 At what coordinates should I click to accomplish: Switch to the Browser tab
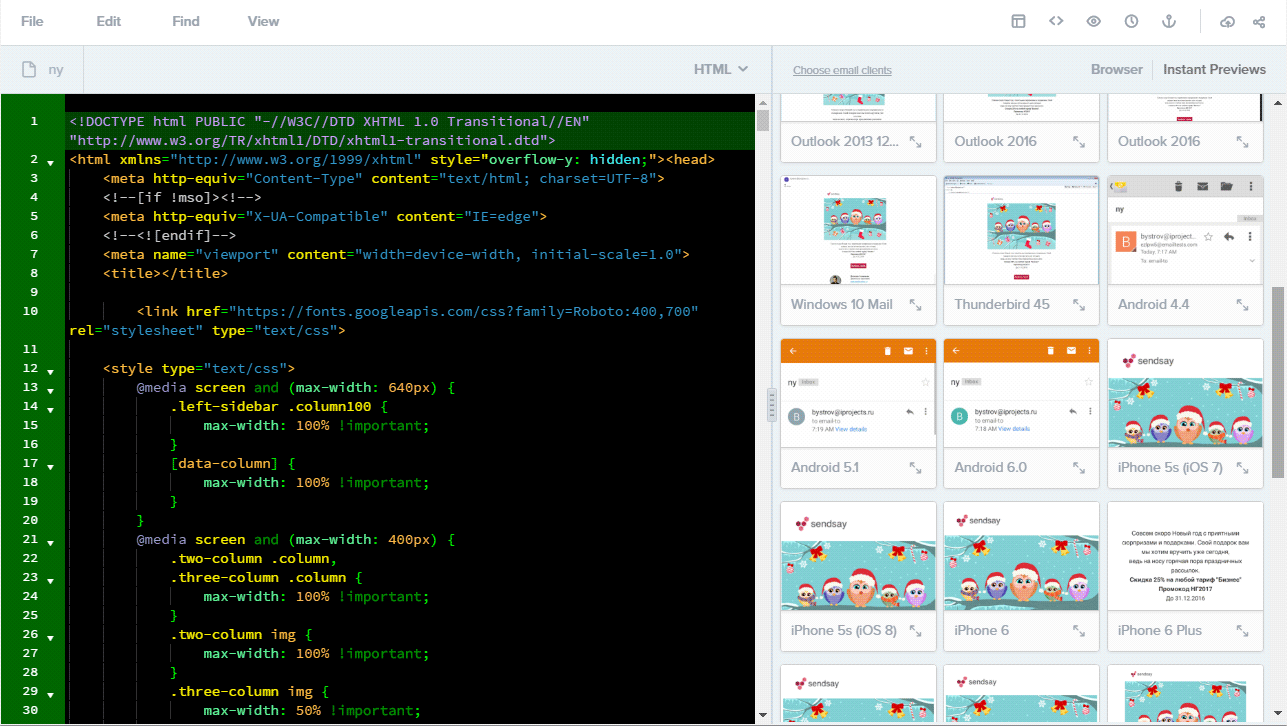click(1116, 69)
